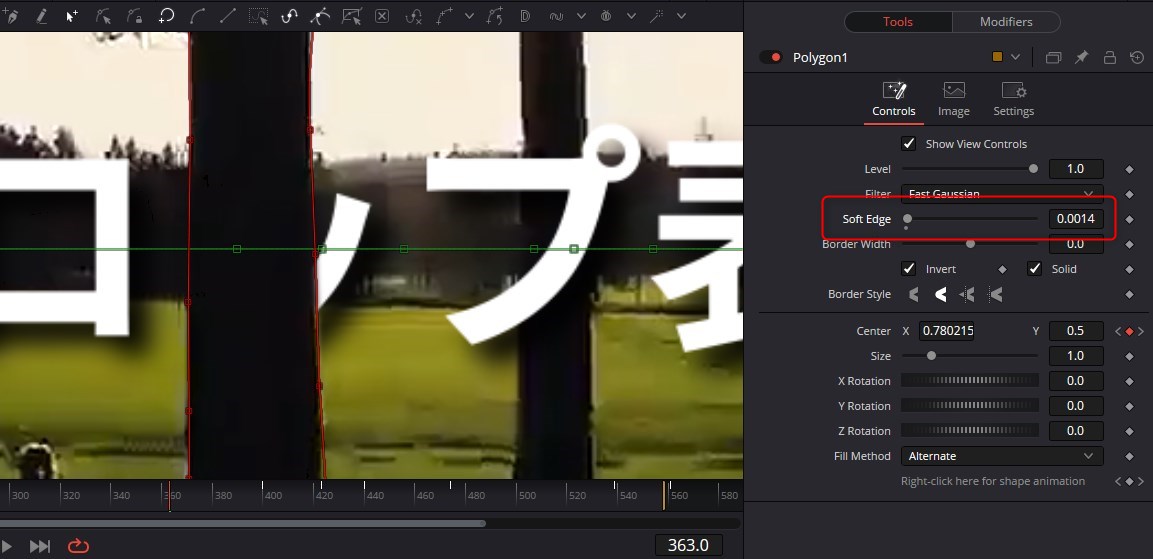
Task: Open the Settings tab
Action: (x=1013, y=100)
